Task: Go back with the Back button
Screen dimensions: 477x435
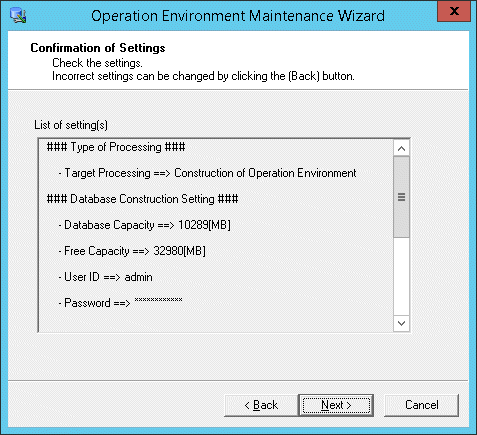Action: click(x=261, y=405)
